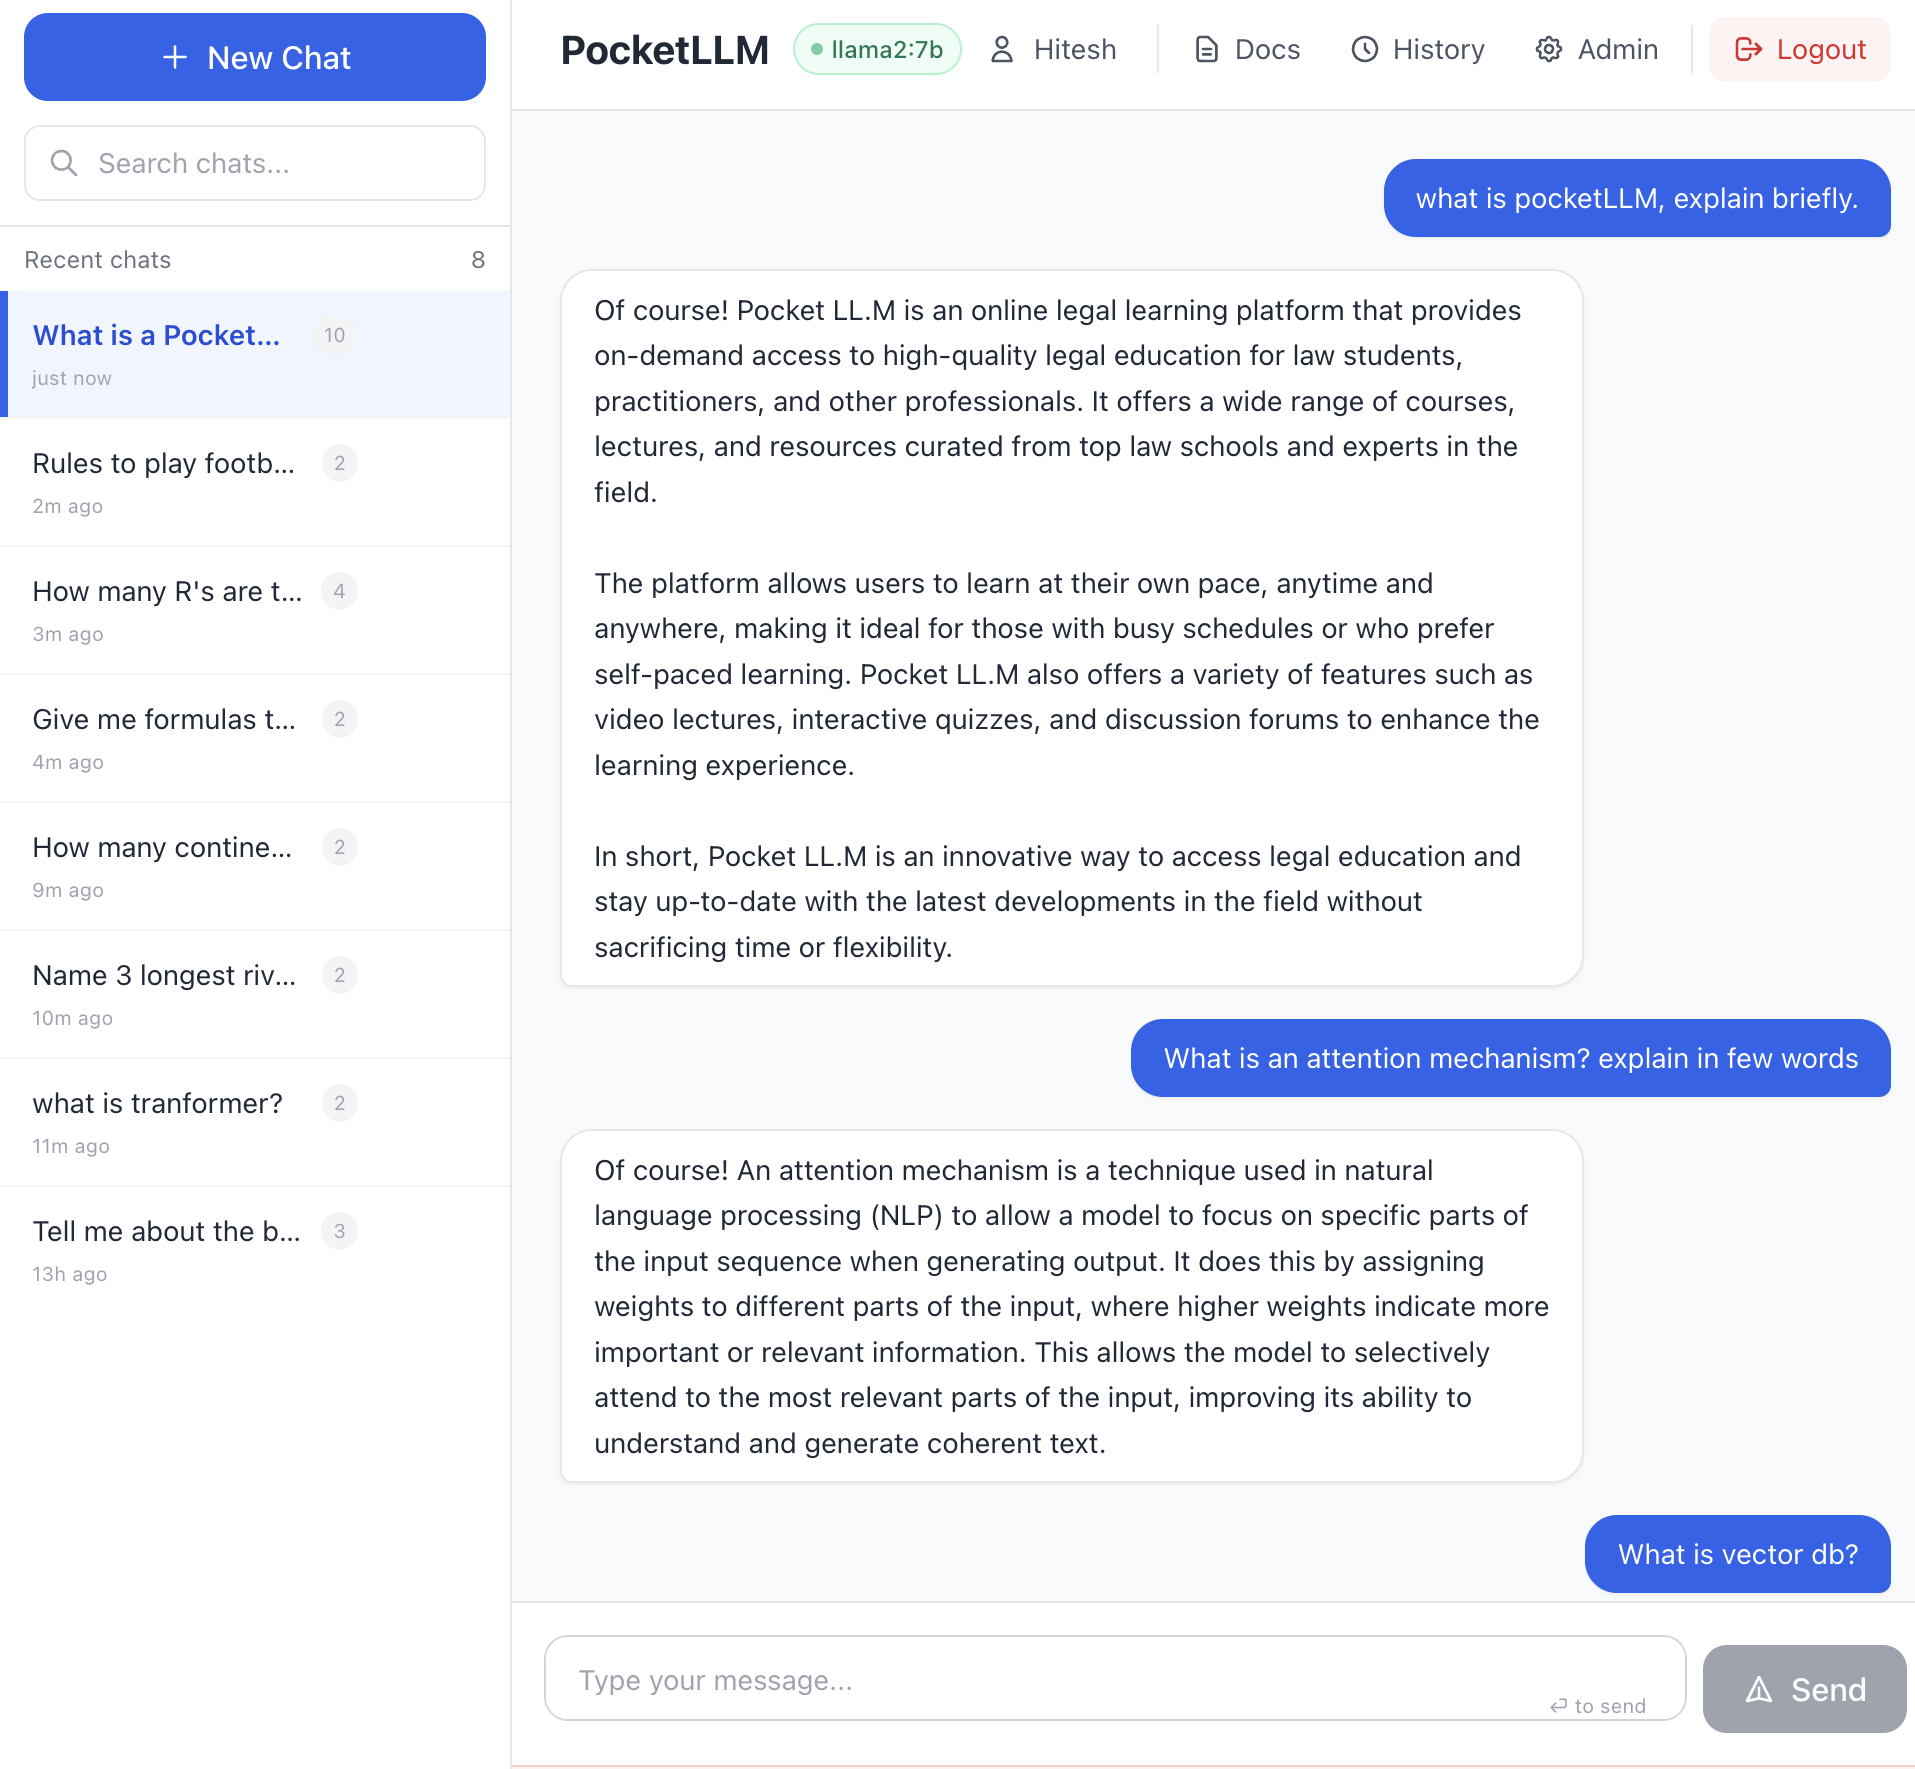Image resolution: width=1915 pixels, height=1769 pixels.
Task: Click the History clock icon
Action: pos(1364,49)
